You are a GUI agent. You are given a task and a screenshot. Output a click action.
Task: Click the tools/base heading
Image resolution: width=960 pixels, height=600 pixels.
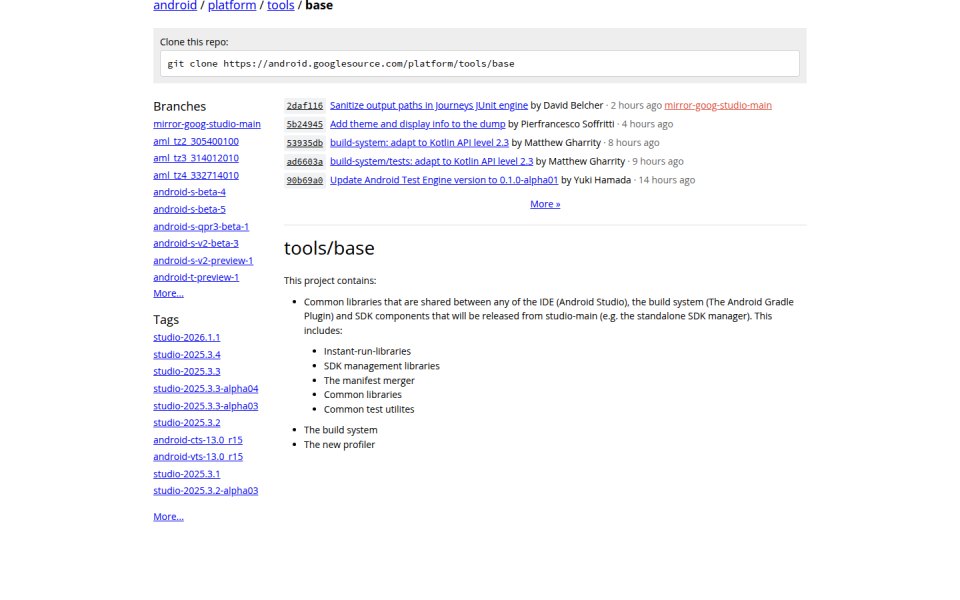click(x=329, y=248)
